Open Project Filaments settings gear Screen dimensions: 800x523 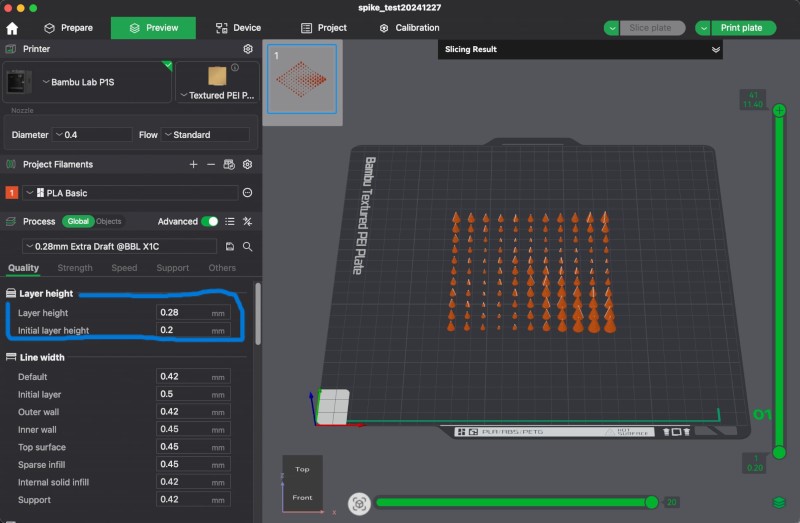[247, 164]
